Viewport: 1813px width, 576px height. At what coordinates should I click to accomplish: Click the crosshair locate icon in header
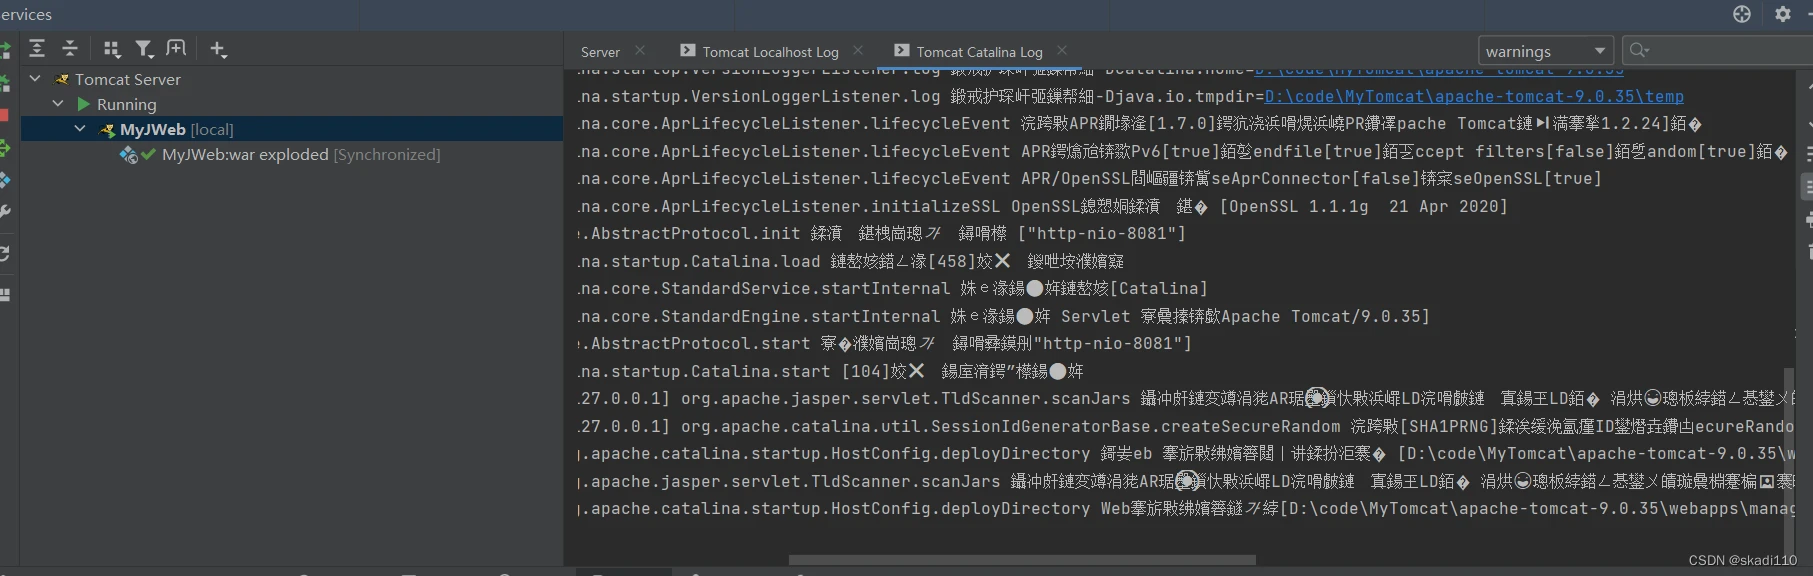(1742, 14)
